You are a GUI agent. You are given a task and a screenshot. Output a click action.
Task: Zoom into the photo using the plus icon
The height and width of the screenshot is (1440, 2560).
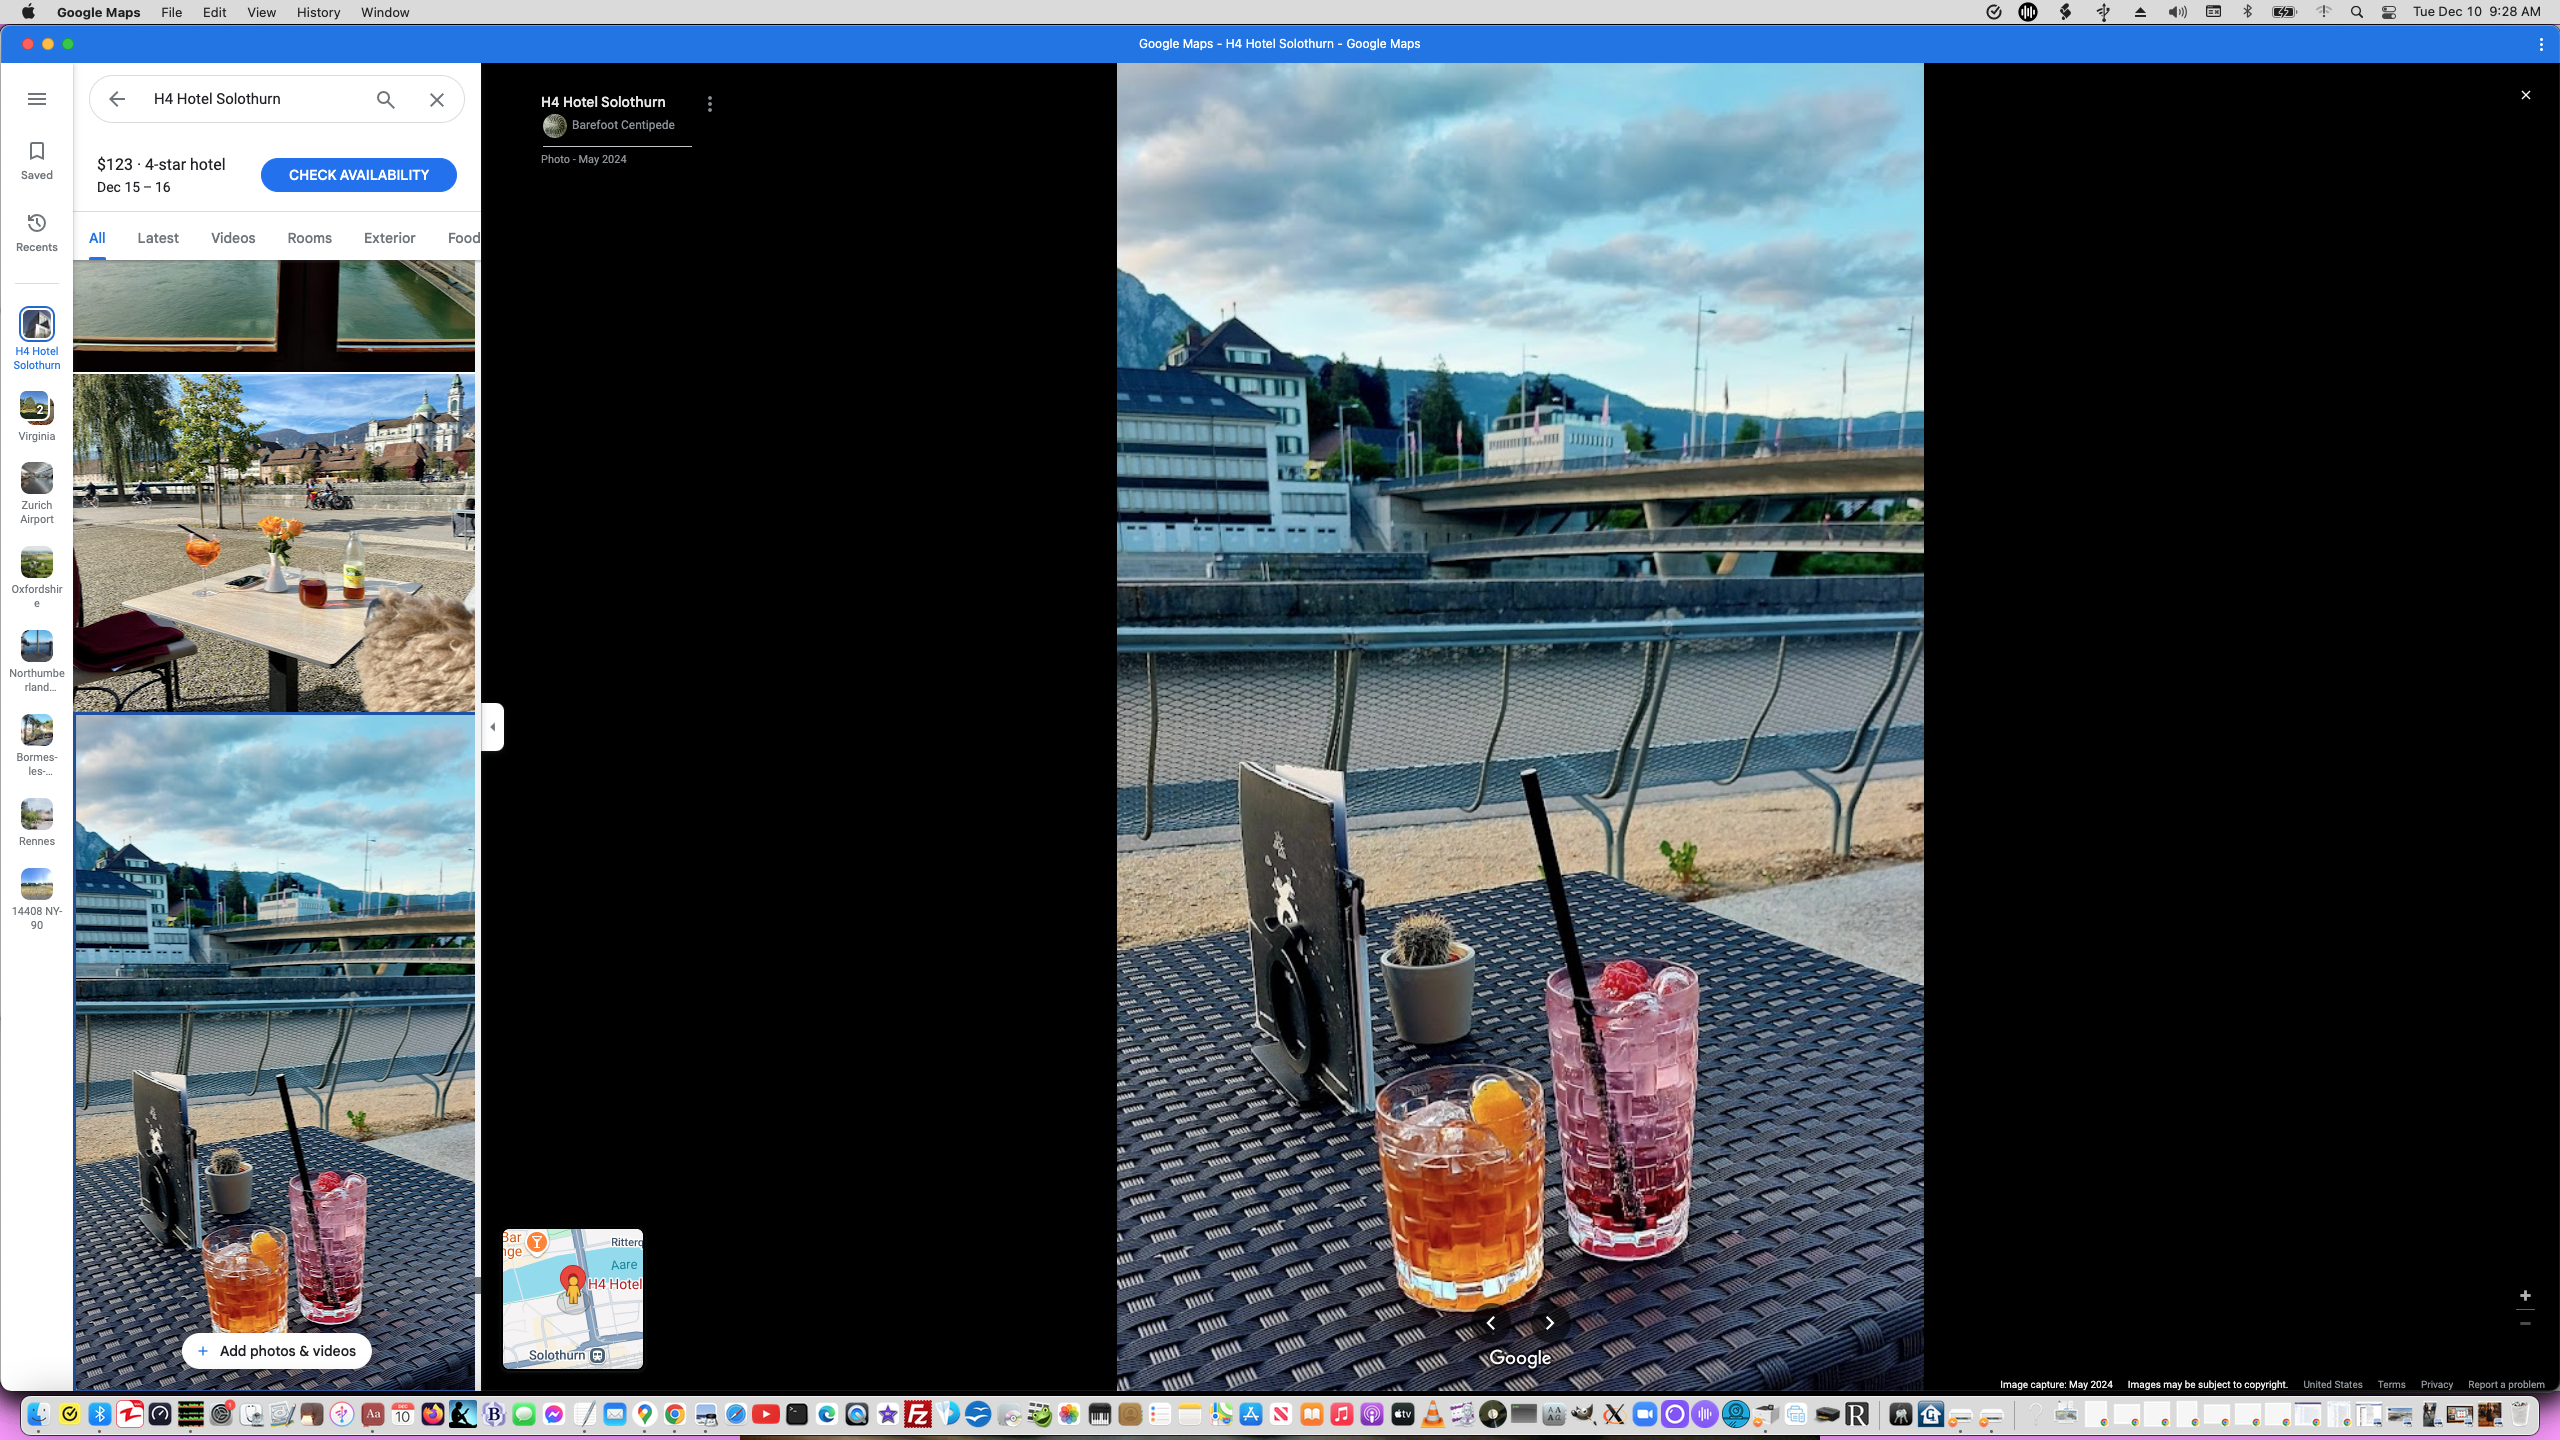pos(2526,1295)
